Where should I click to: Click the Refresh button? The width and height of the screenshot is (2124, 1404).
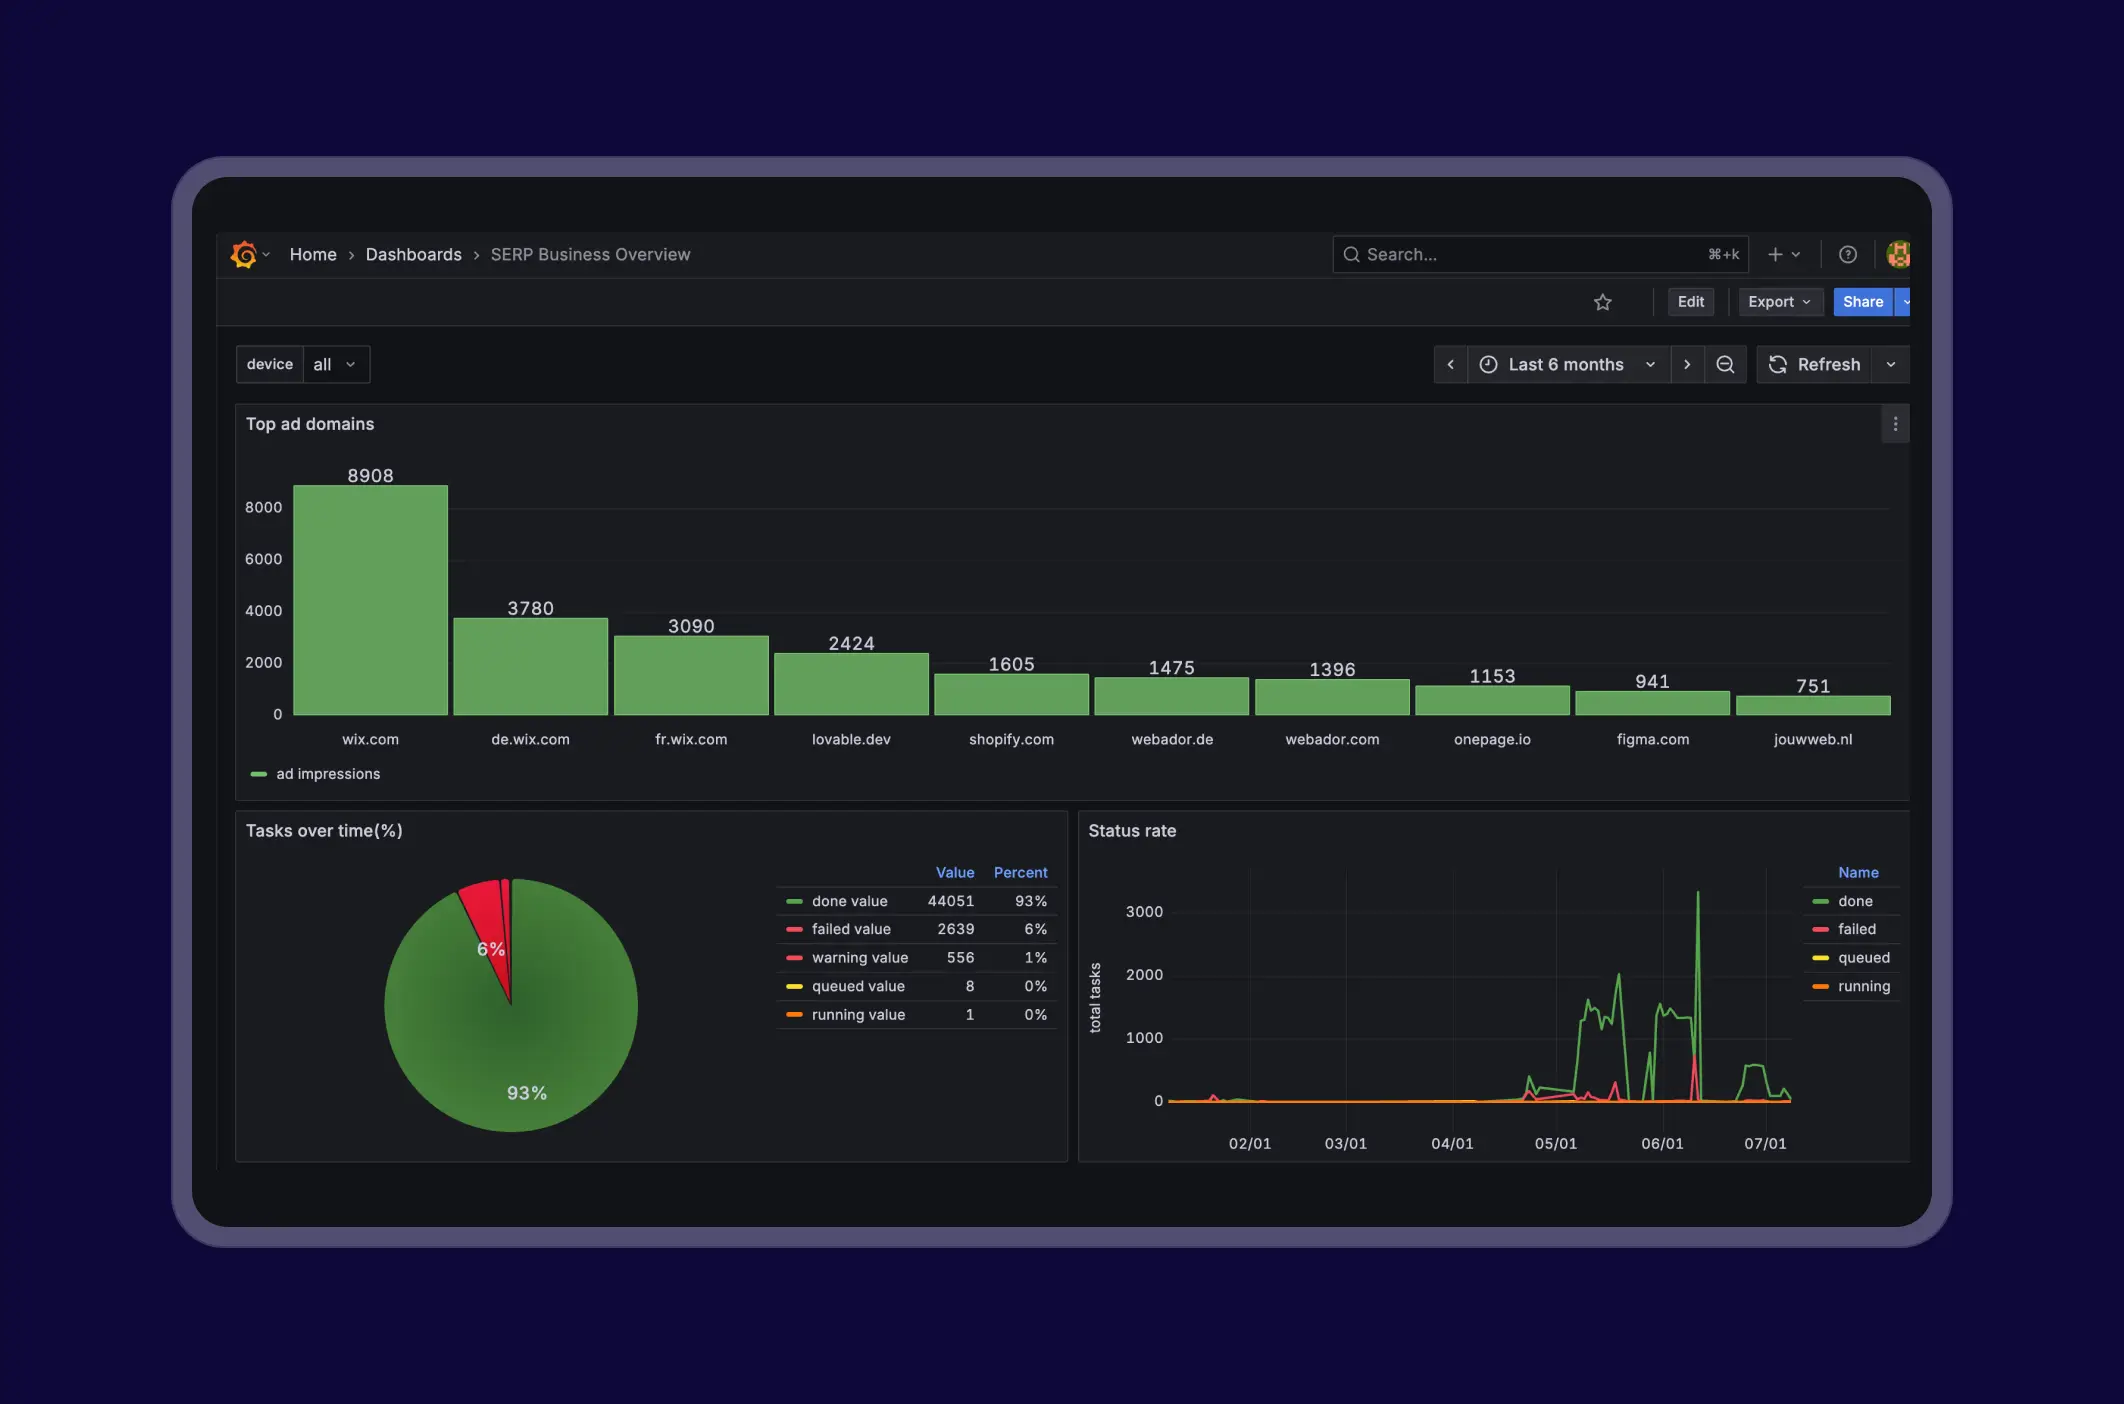point(1815,364)
